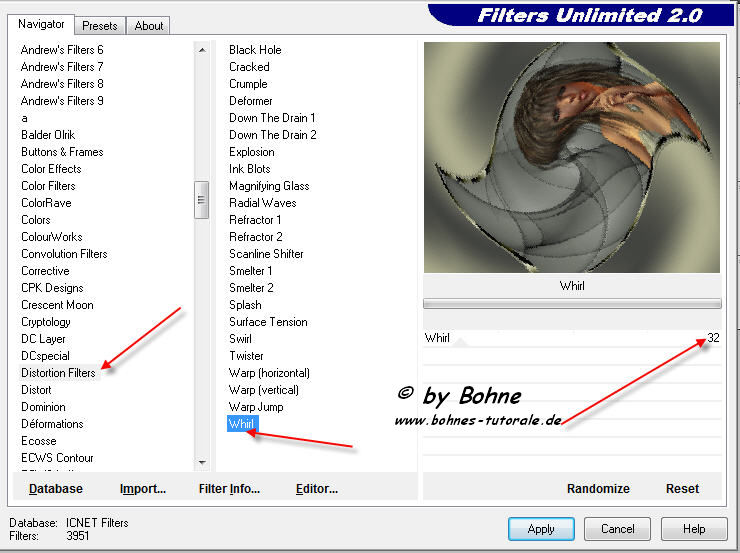
Task: Choose the Whirl filter
Action: click(x=242, y=424)
